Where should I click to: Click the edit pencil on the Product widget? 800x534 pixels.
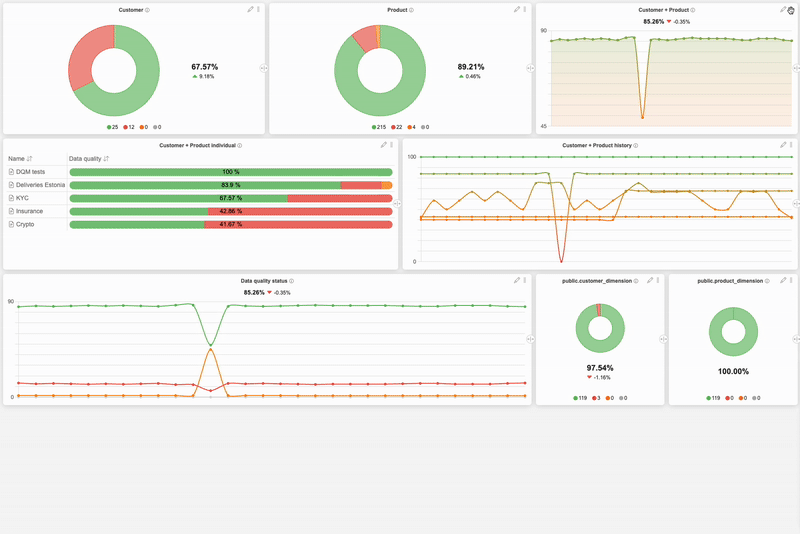coord(516,9)
